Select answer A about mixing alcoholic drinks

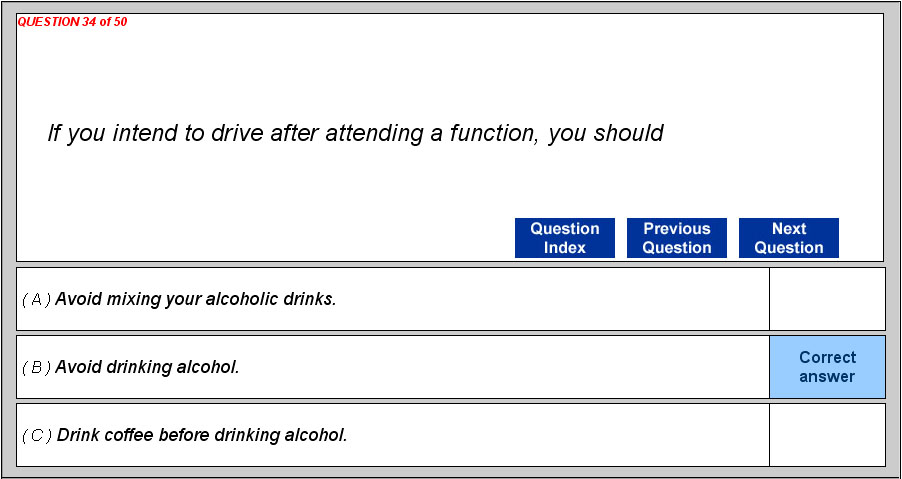(x=196, y=299)
